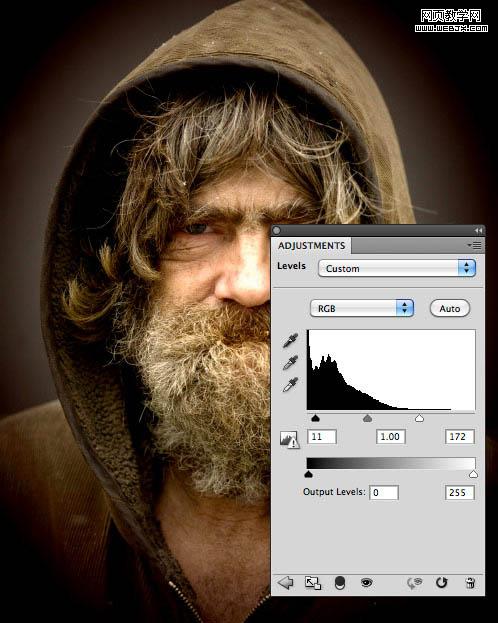Screen dimensions: 498x623
Task: Open the RGB channel dropdown
Action: [x=362, y=308]
